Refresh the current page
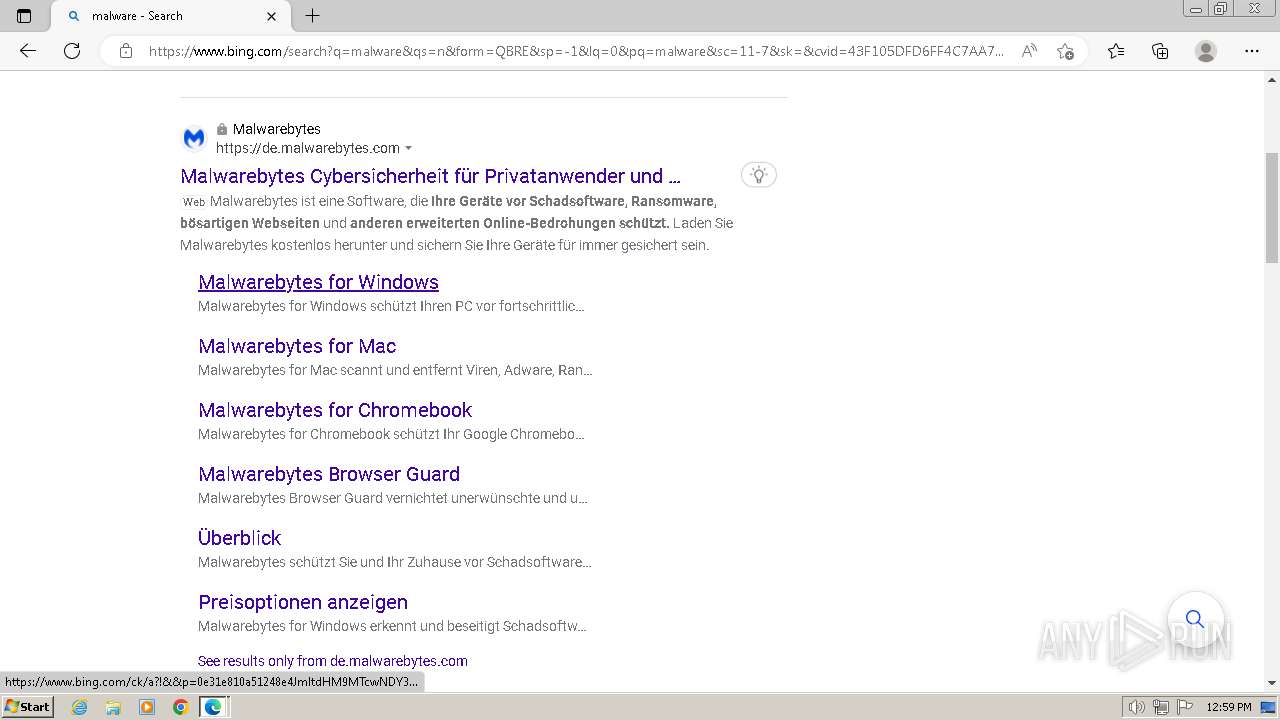This screenshot has height=720, width=1280. (72, 51)
